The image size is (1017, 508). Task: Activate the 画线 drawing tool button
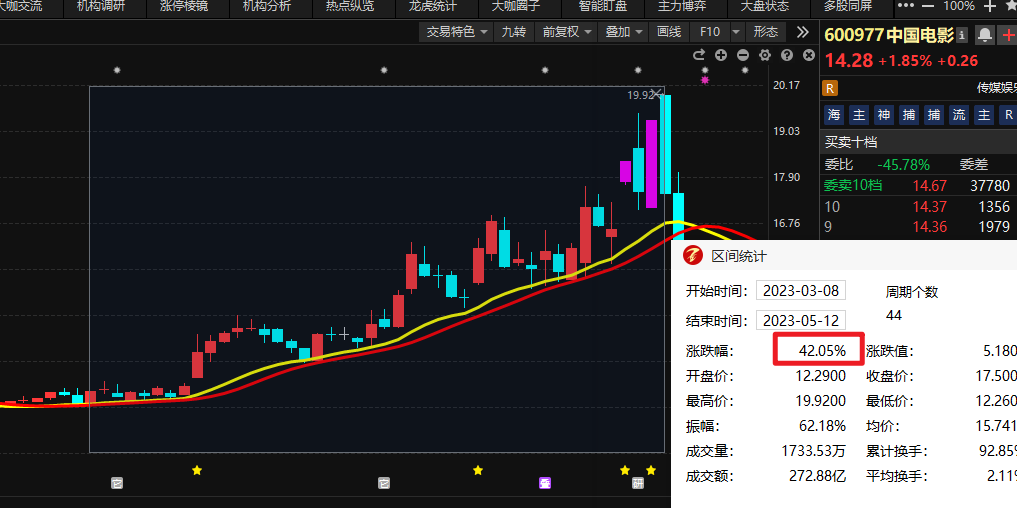(x=669, y=32)
